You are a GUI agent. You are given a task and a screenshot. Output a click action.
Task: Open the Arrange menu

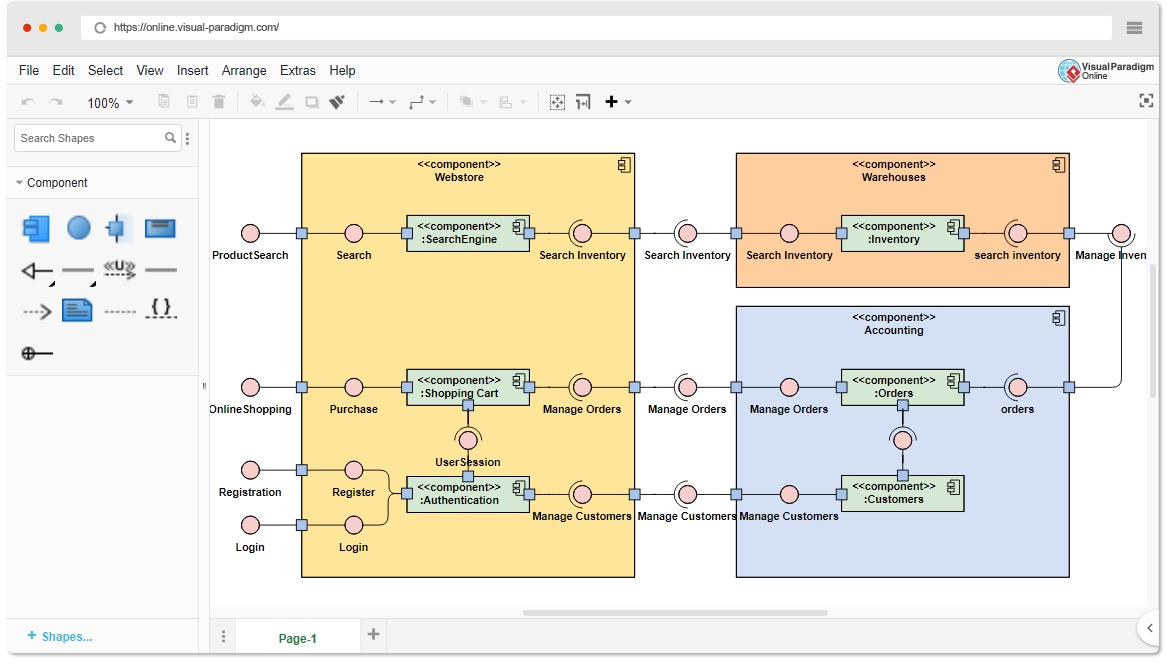tap(244, 70)
